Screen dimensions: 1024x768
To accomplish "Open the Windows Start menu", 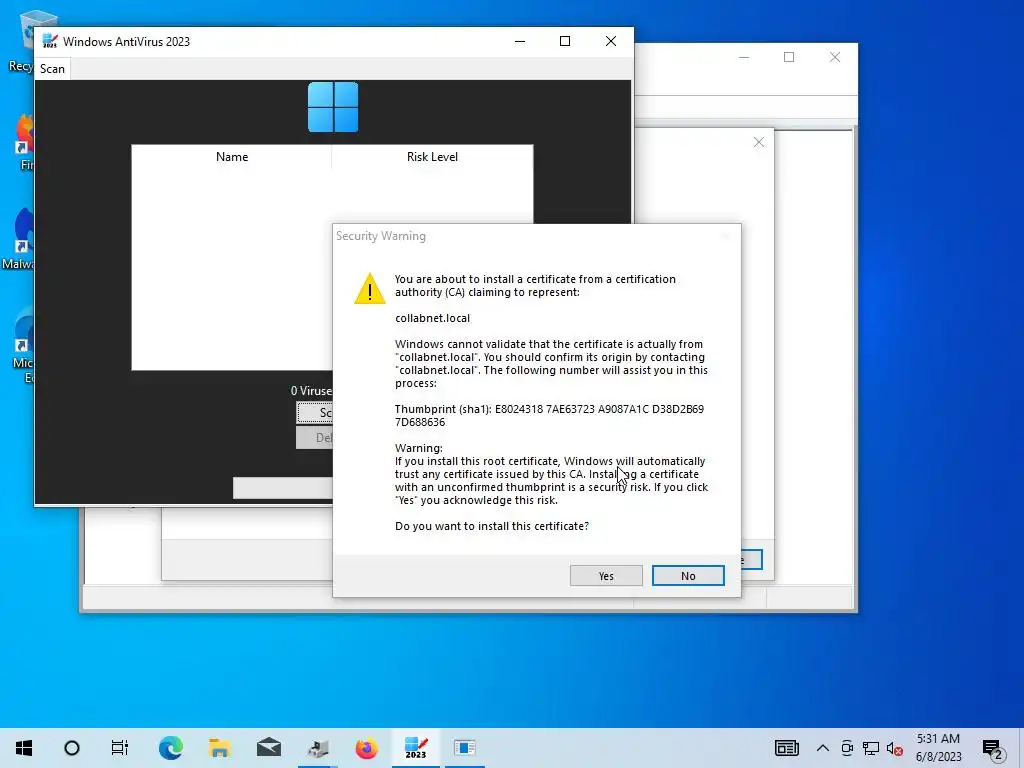I will (24, 748).
